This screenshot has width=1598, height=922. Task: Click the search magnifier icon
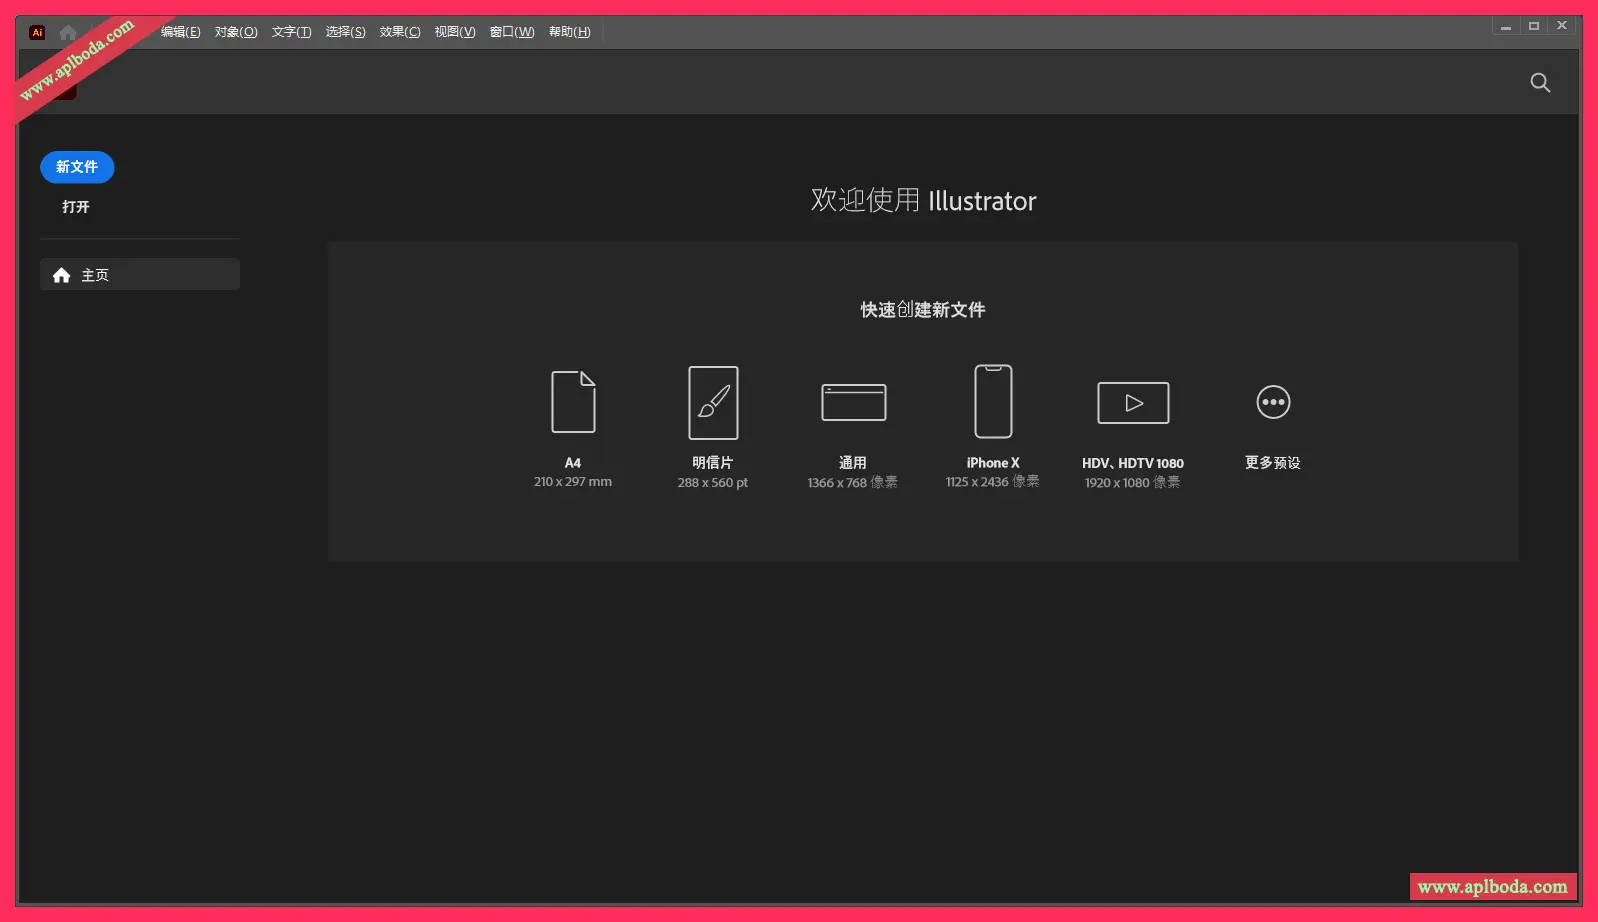tap(1540, 83)
